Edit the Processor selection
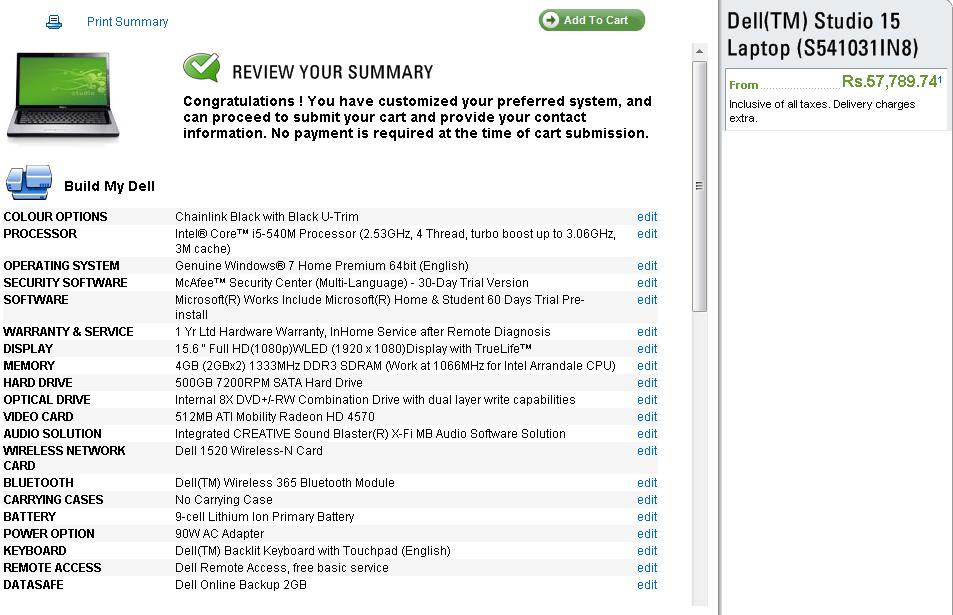The width and height of the screenshot is (953, 615). (x=647, y=234)
